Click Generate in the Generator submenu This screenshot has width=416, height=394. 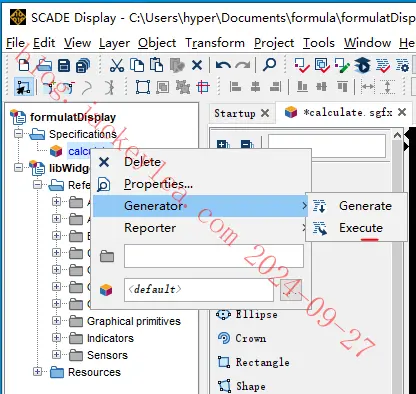click(356, 206)
